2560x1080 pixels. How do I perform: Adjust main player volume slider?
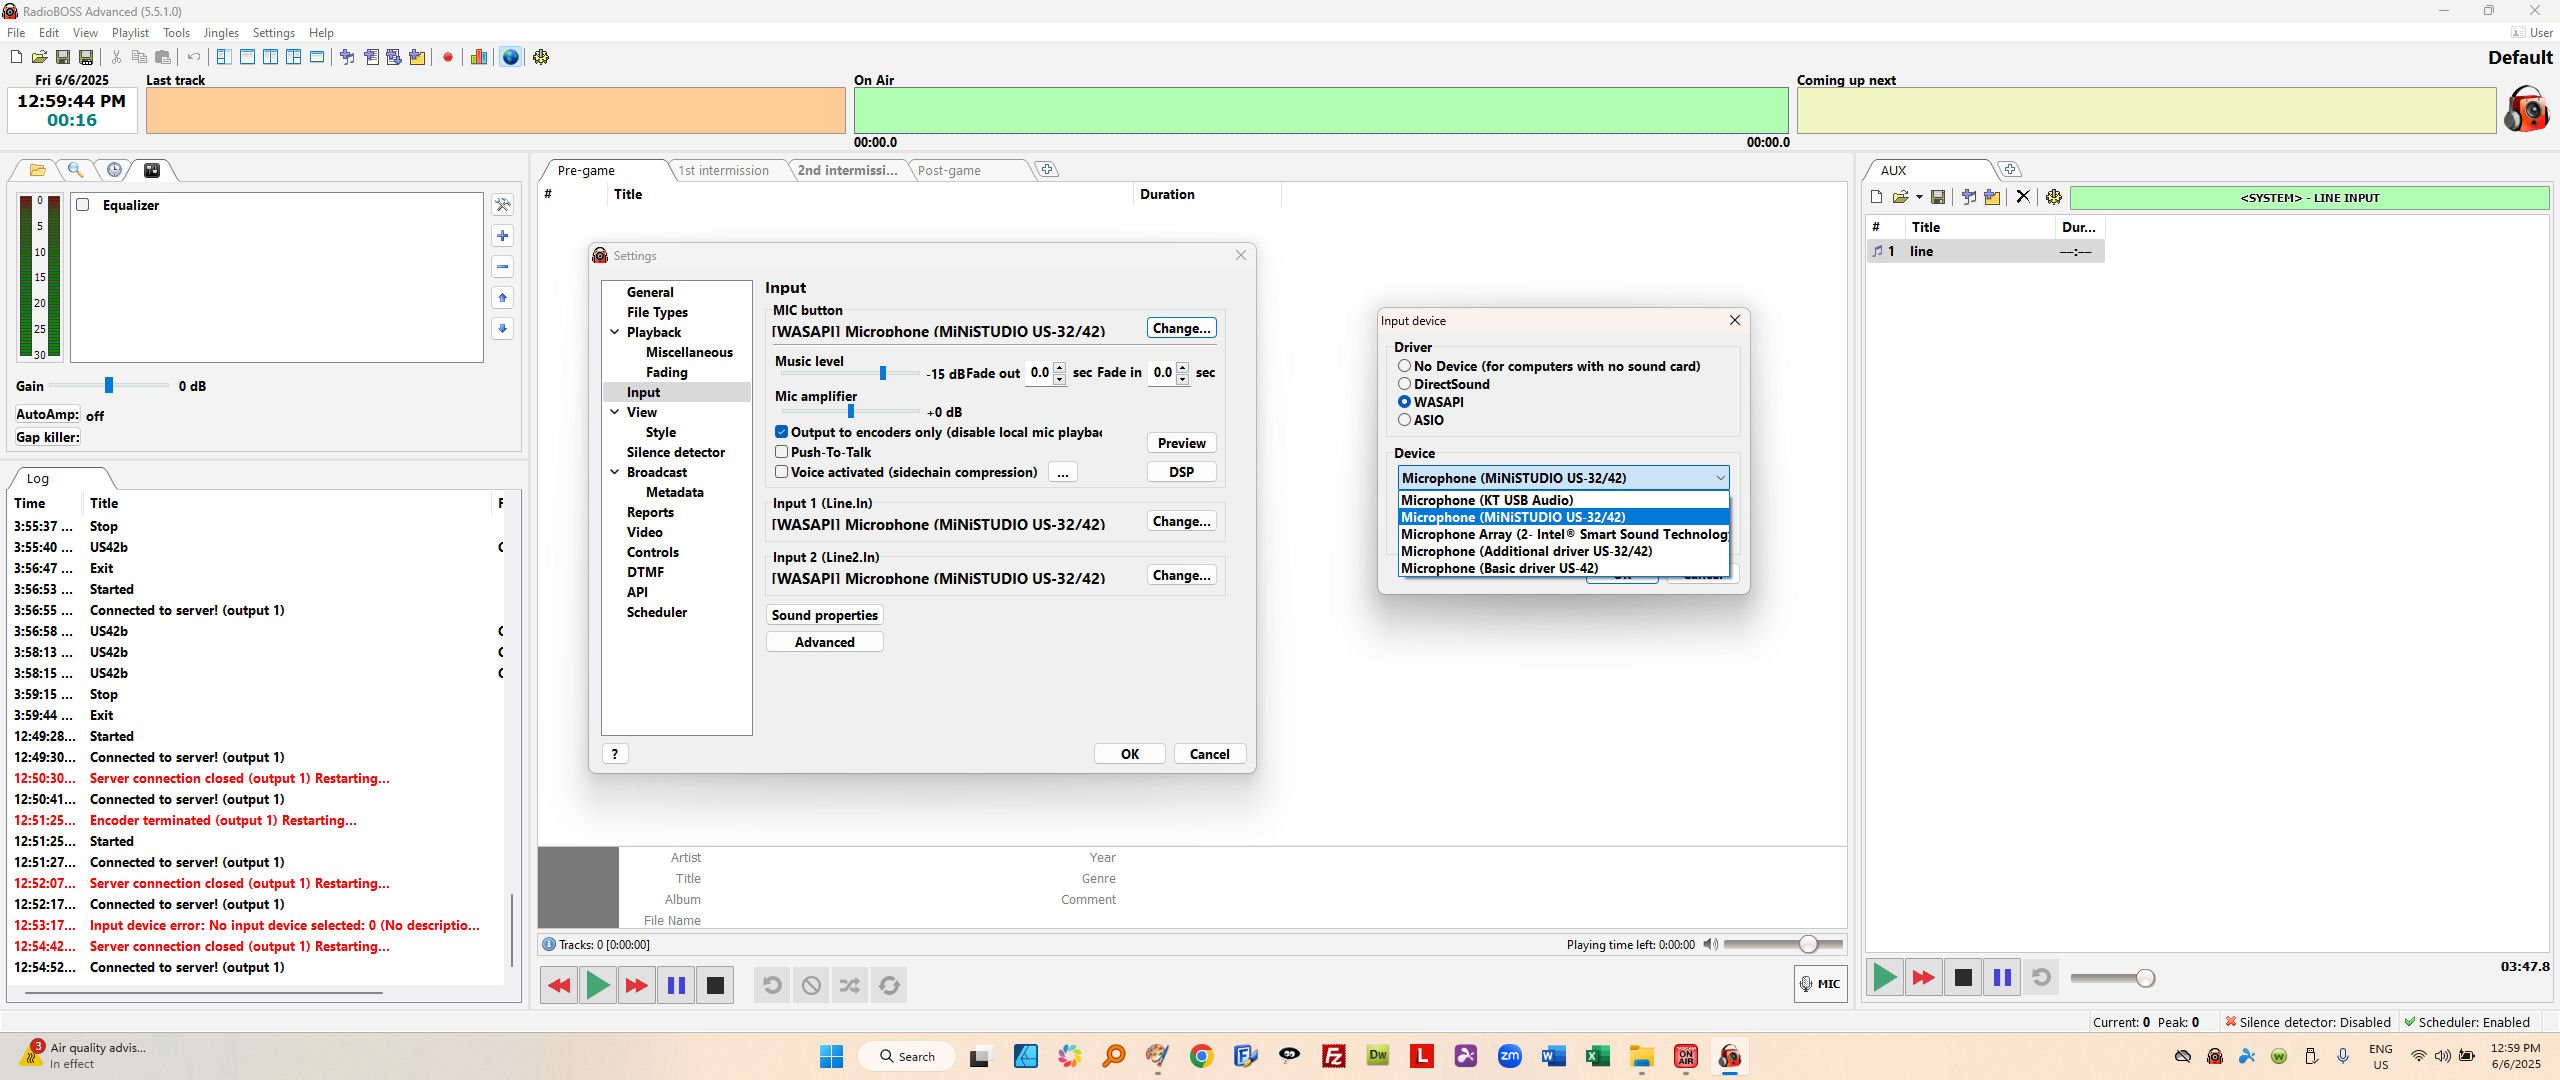click(x=1807, y=944)
